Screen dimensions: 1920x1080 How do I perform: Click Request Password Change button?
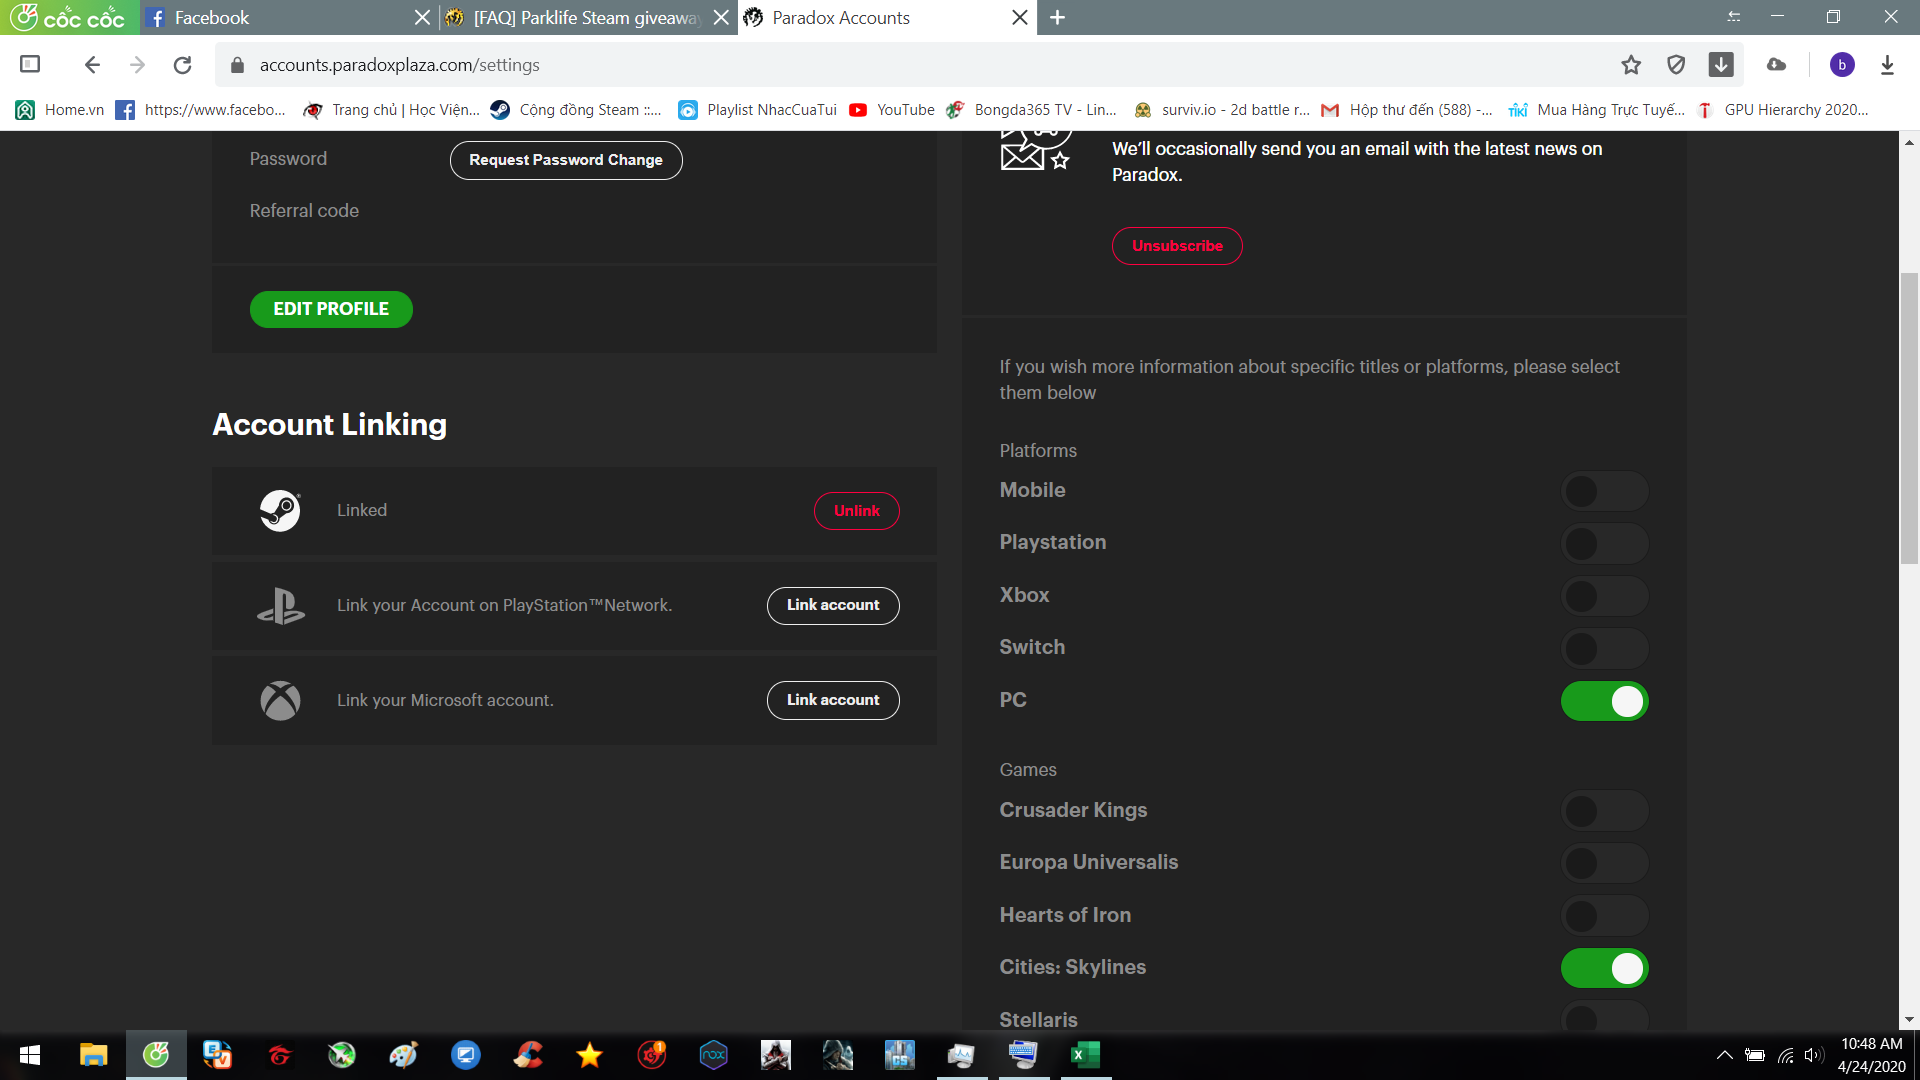tap(566, 160)
